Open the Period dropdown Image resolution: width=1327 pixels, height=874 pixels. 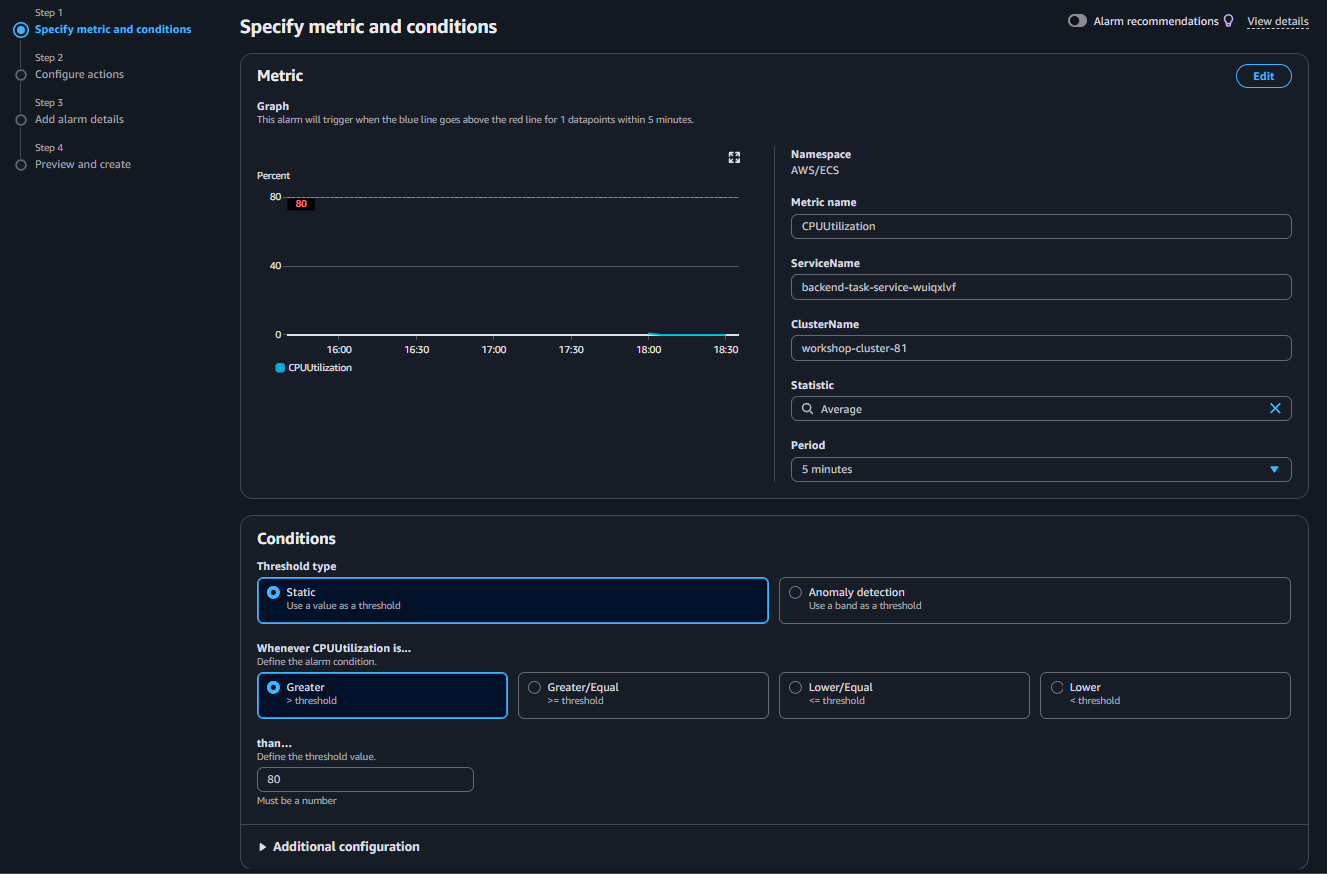point(1040,469)
